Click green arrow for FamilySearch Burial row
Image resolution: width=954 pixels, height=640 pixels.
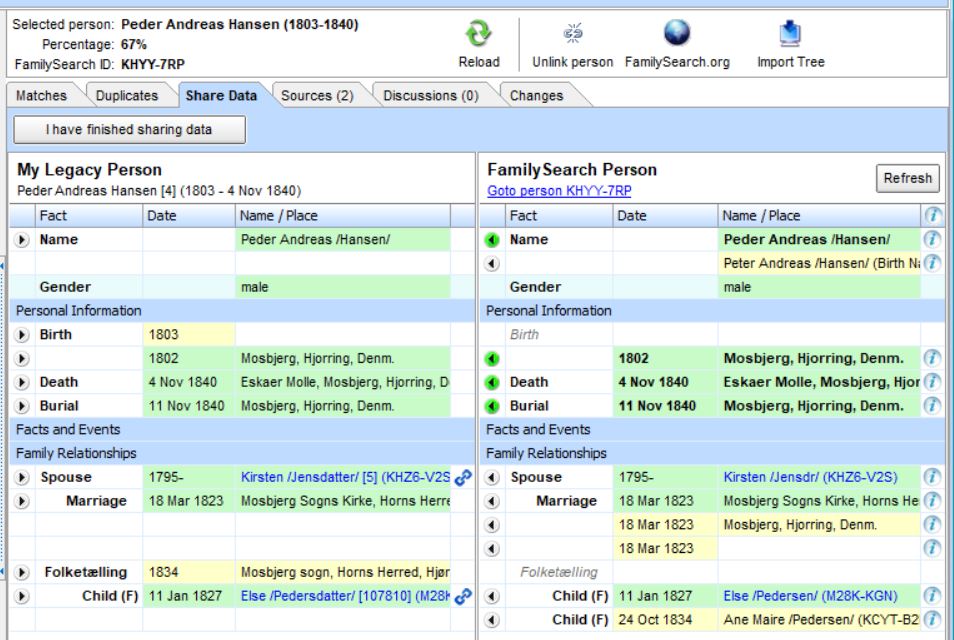coord(492,406)
